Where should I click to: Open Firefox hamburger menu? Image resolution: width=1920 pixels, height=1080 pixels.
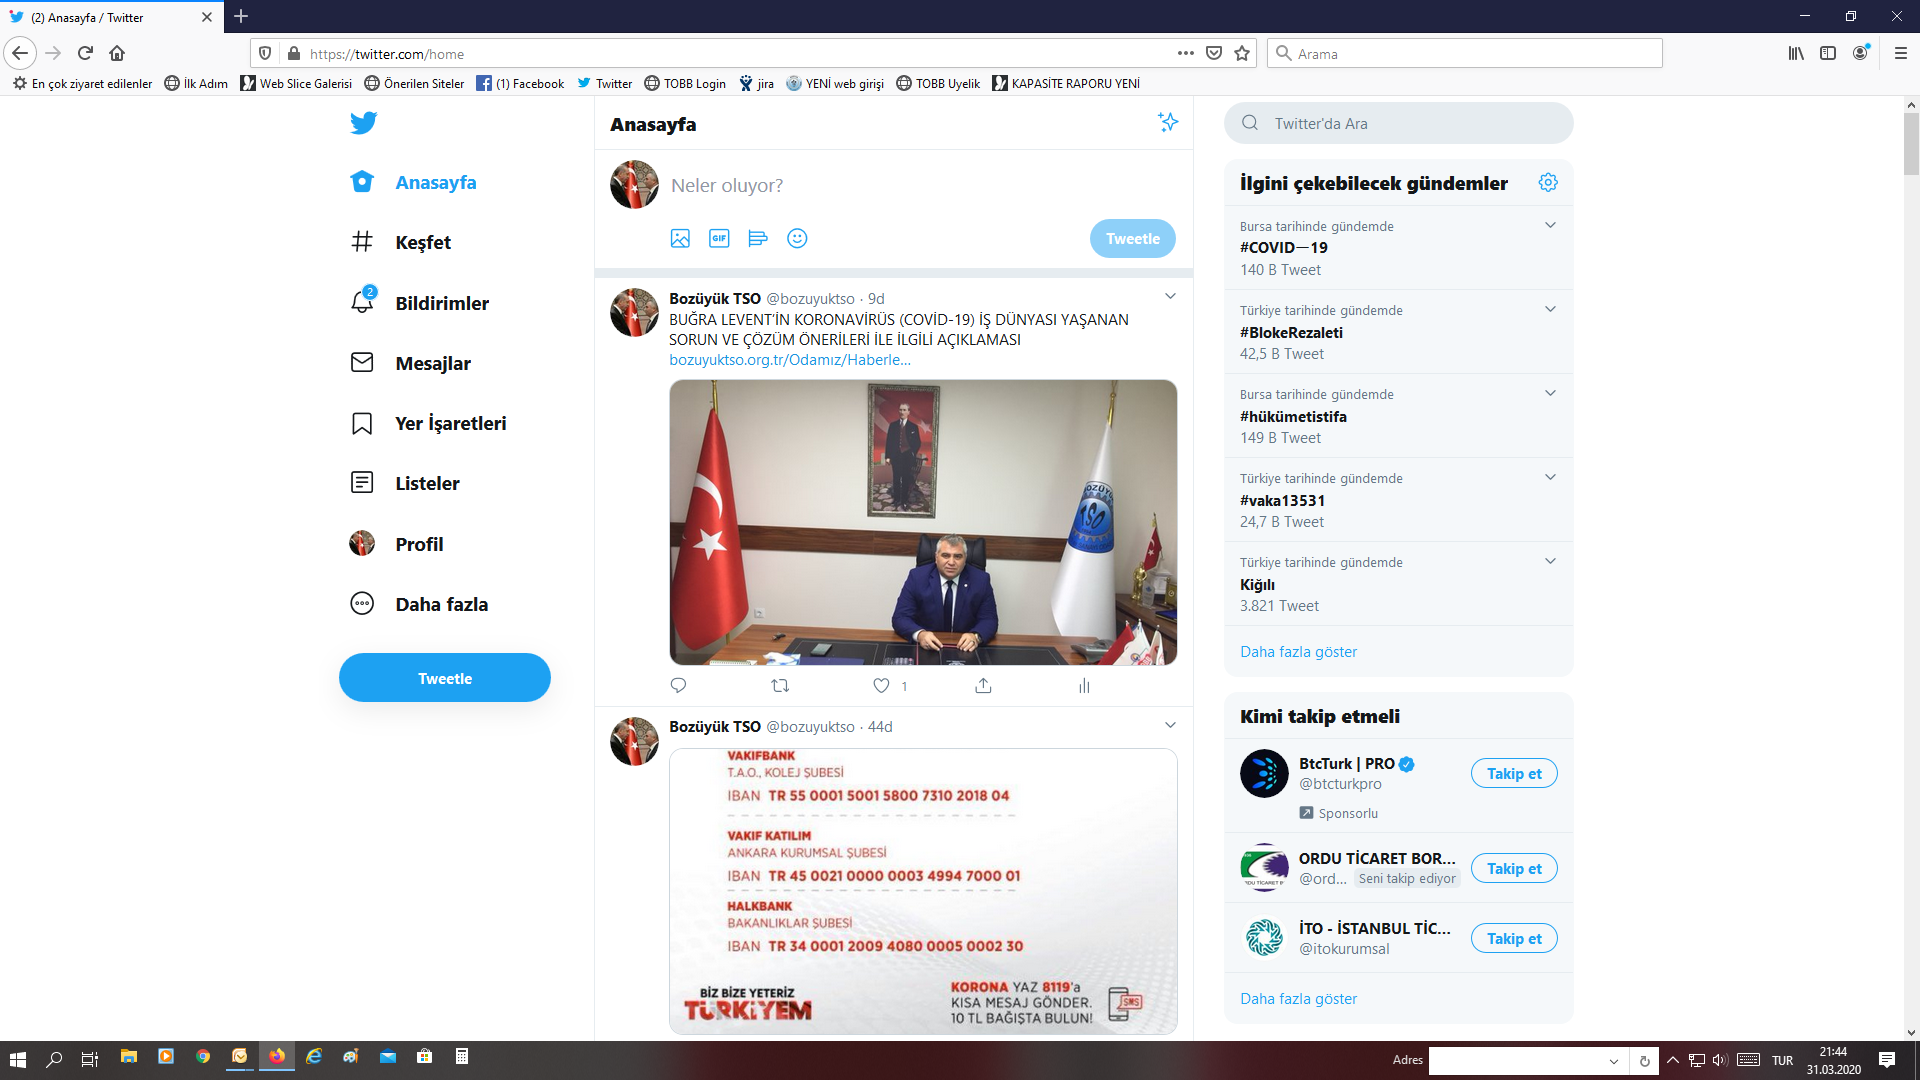pyautogui.click(x=1901, y=53)
